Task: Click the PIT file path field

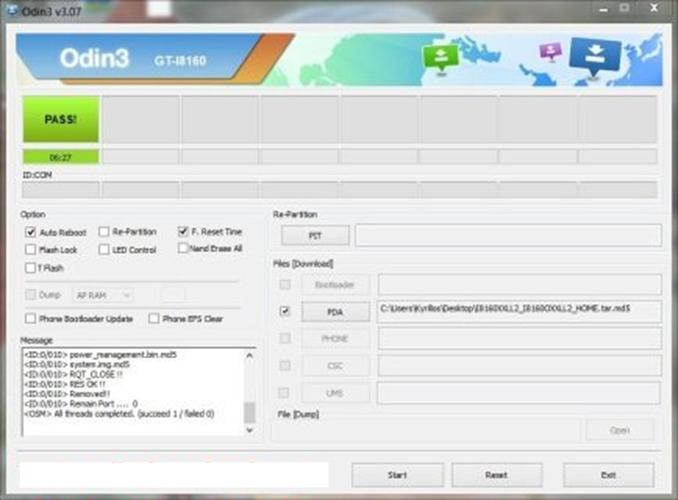Action: 508,235
